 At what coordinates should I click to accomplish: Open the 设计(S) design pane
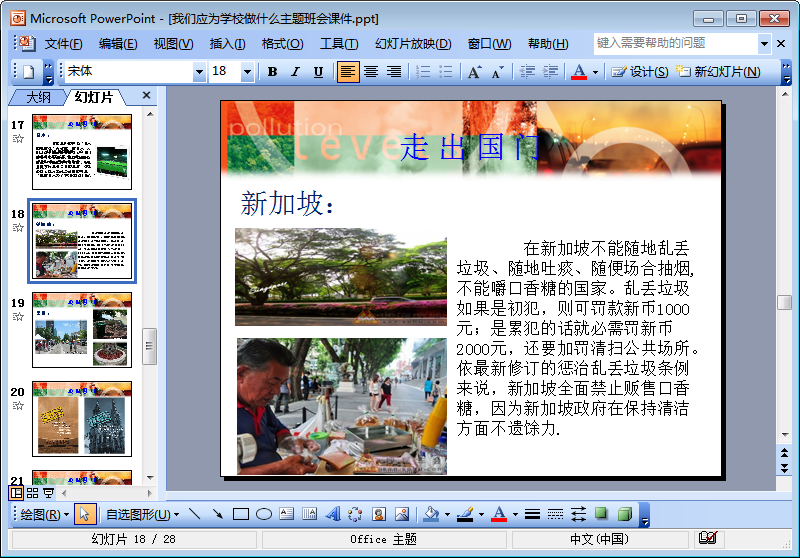pyautogui.click(x=640, y=72)
